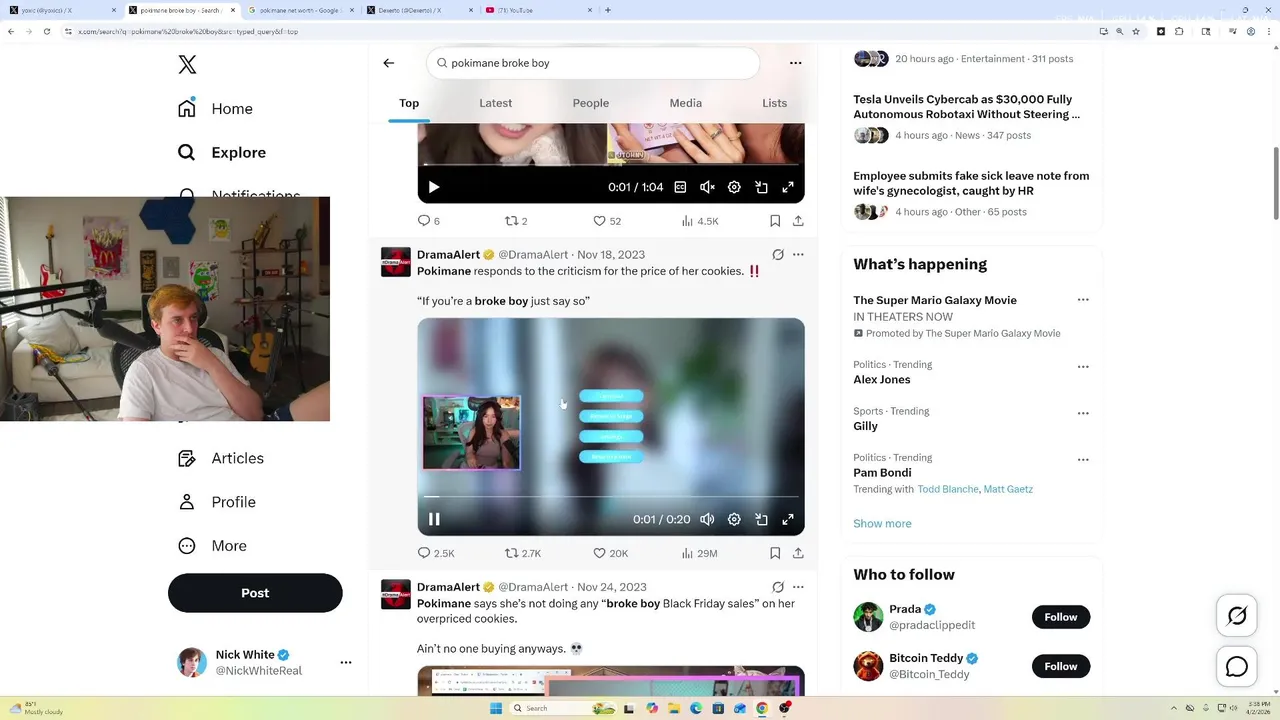Share the post with 29M views
The width and height of the screenshot is (1280, 720).
[798, 553]
